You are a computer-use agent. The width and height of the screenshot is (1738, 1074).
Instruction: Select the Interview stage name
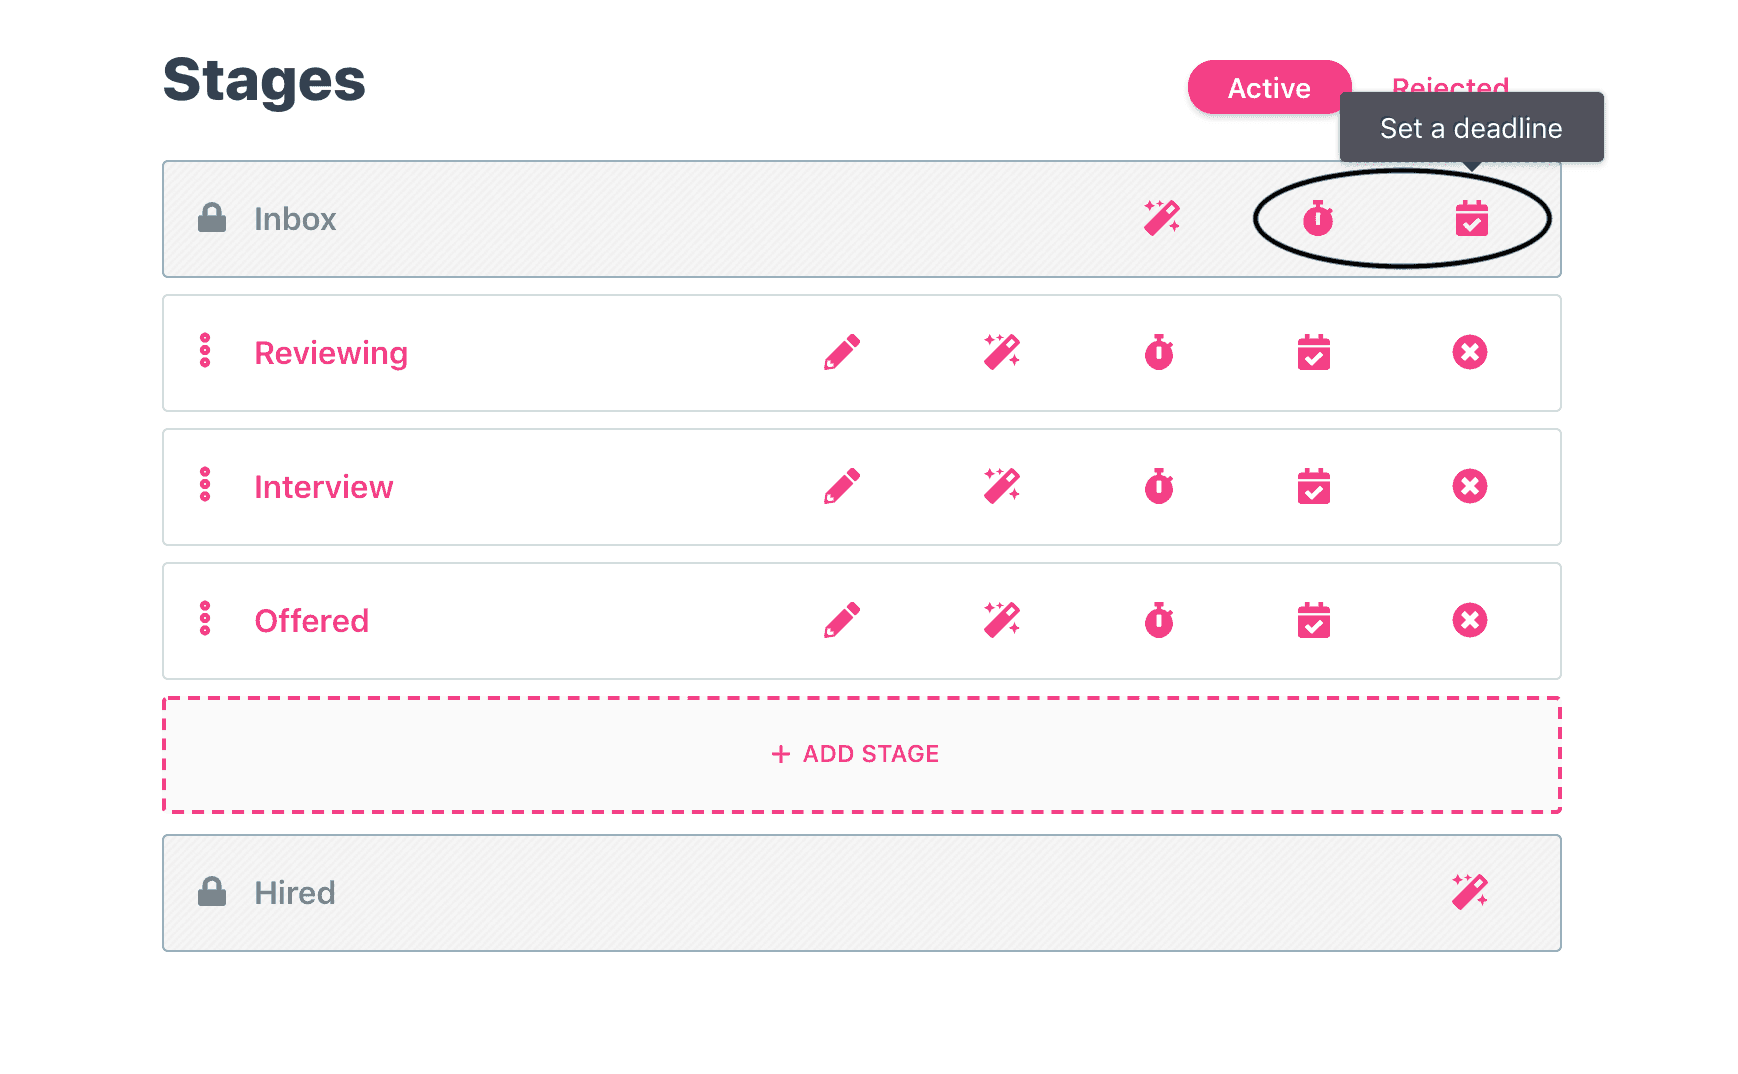(323, 487)
